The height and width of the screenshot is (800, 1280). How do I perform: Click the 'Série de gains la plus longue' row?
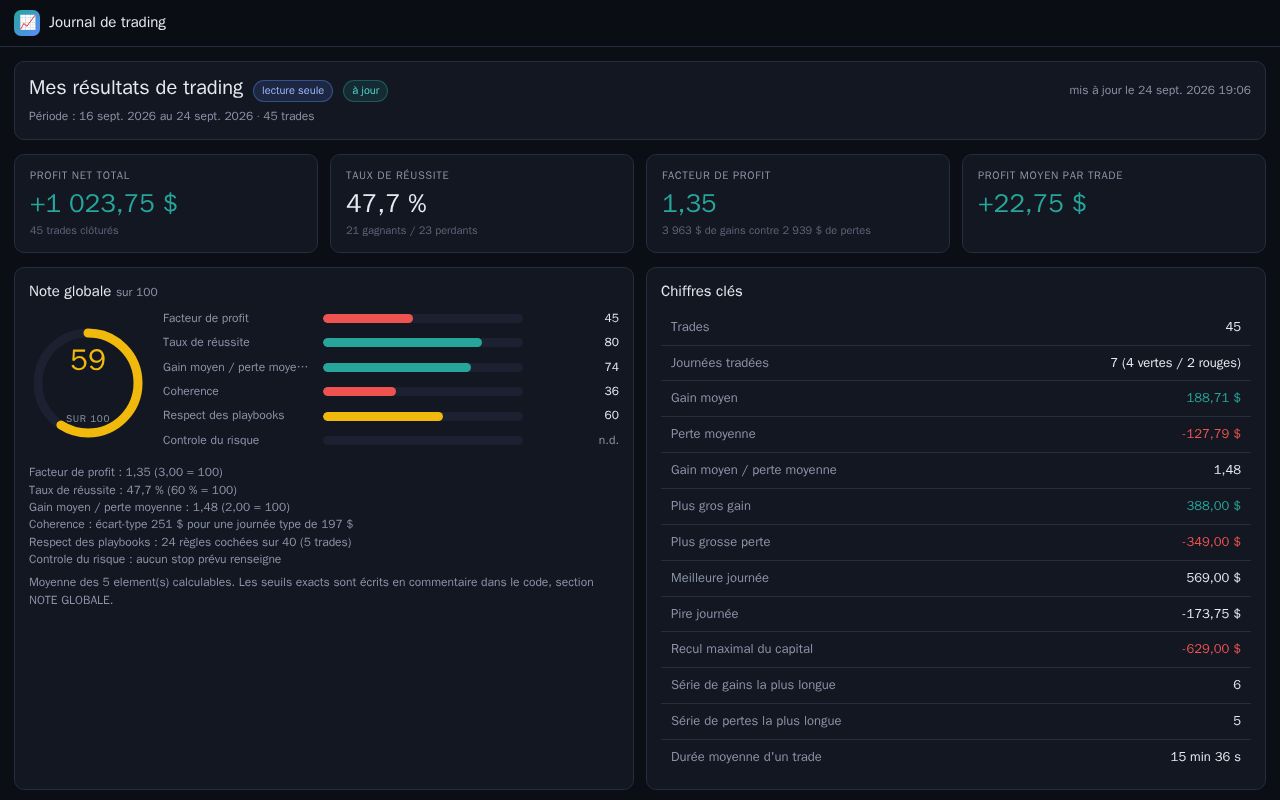click(956, 685)
